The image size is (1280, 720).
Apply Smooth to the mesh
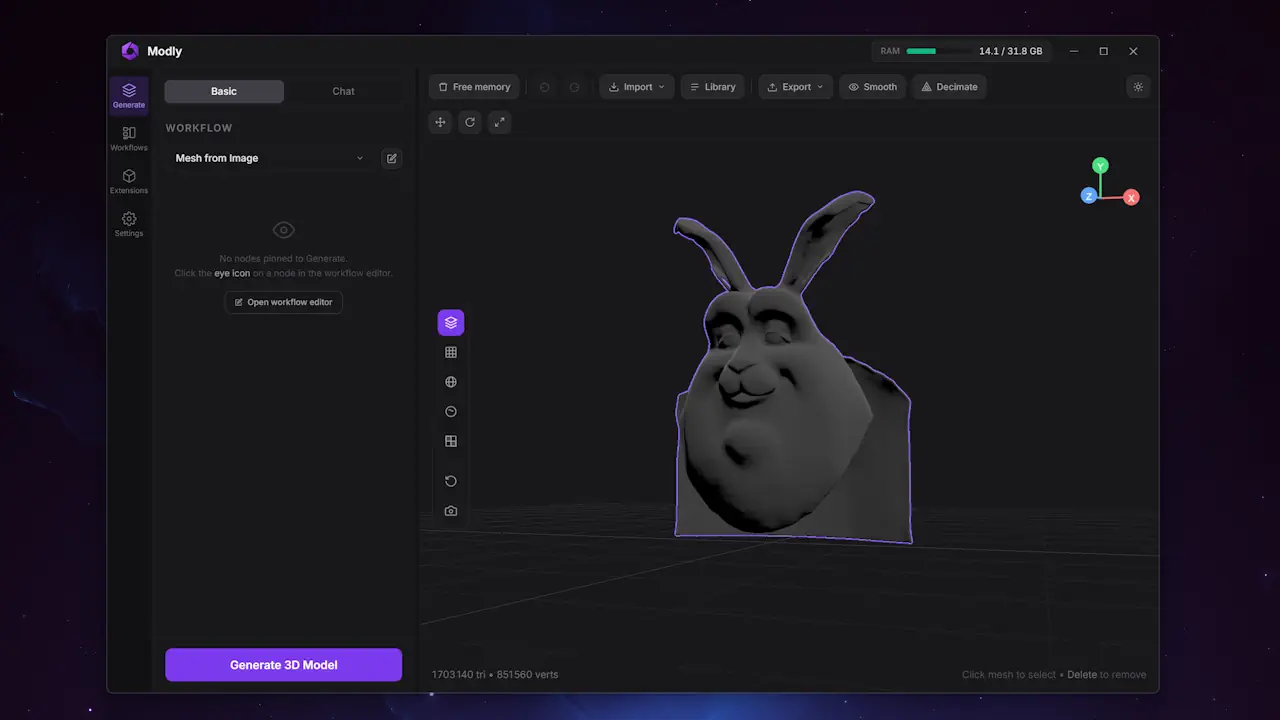872,87
